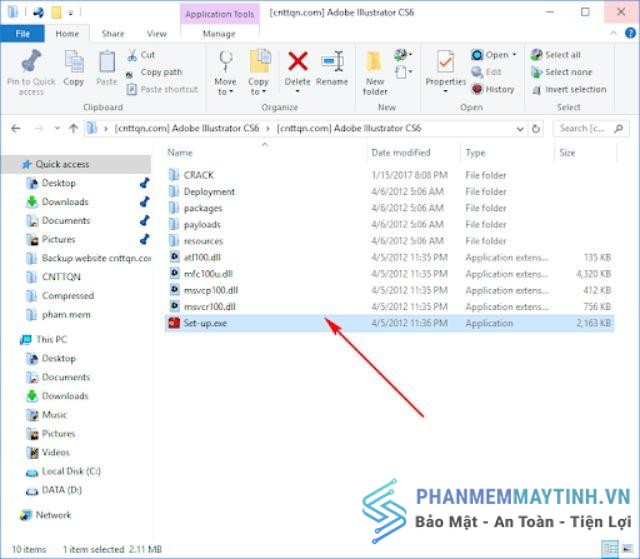This screenshot has width=640, height=559.
Task: Select the resources folder
Action: coord(390,241)
